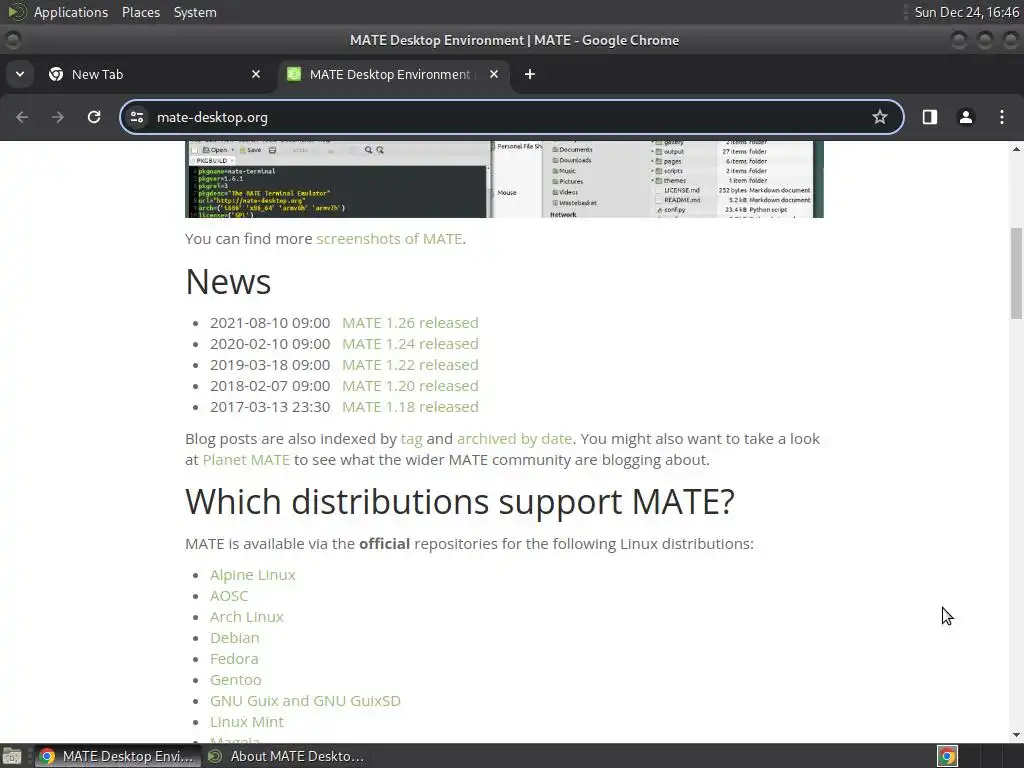Click the scrollbar down arrow
The image size is (1024, 768).
coord(1016,735)
